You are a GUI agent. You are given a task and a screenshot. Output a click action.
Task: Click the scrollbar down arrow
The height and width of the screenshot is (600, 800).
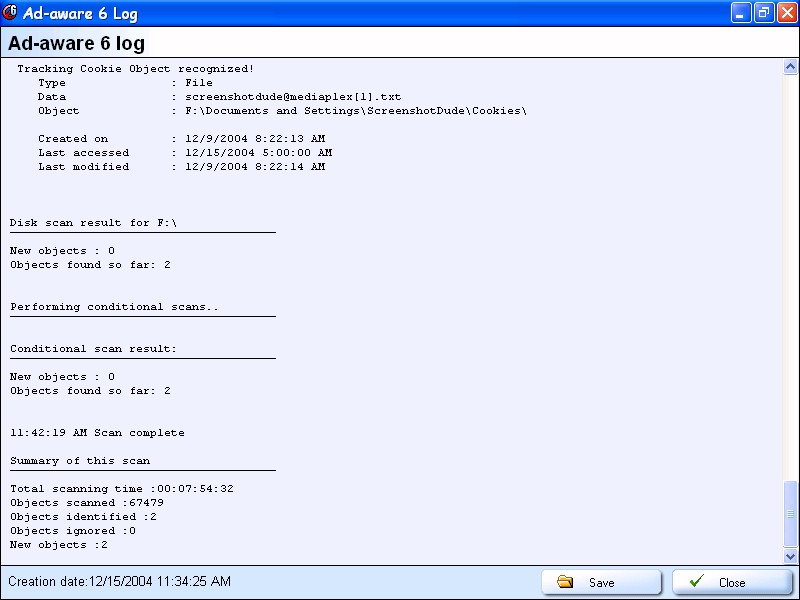(x=790, y=556)
